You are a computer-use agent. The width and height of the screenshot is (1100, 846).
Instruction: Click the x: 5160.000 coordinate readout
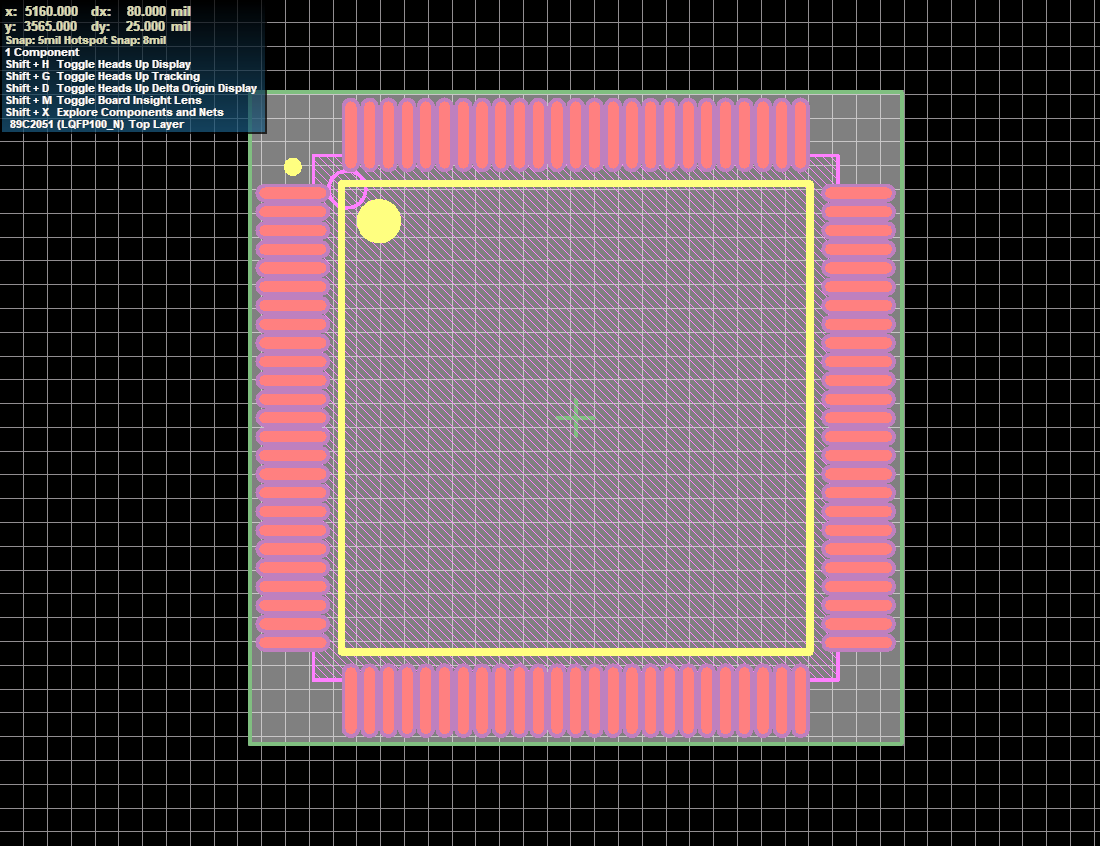coord(42,11)
